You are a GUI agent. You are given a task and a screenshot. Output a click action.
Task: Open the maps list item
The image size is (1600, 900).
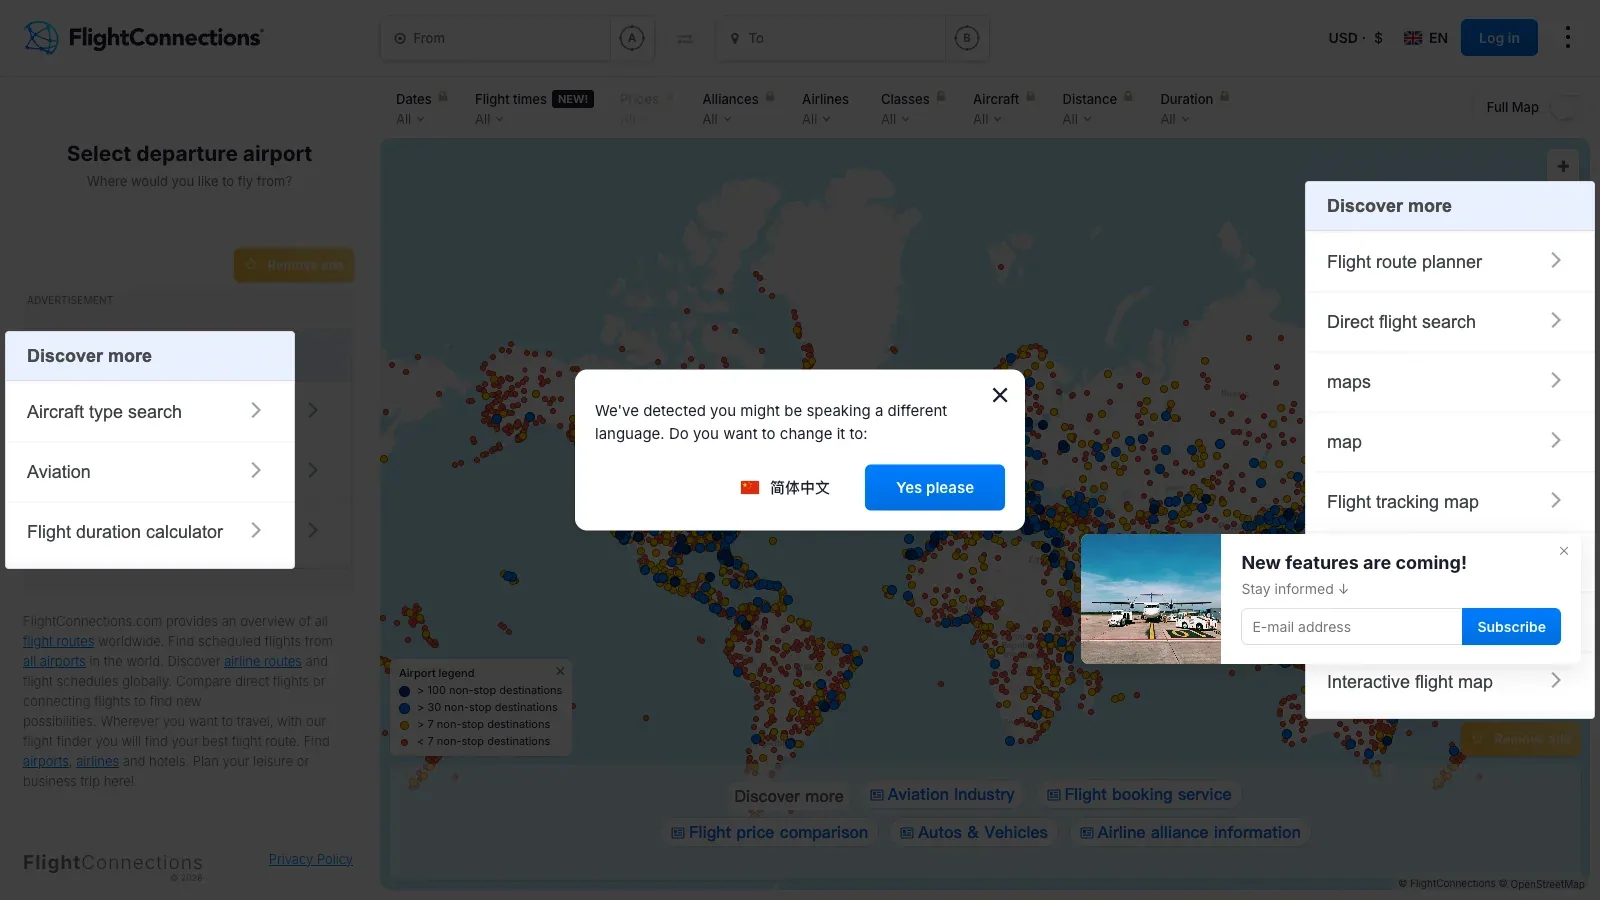point(1449,382)
